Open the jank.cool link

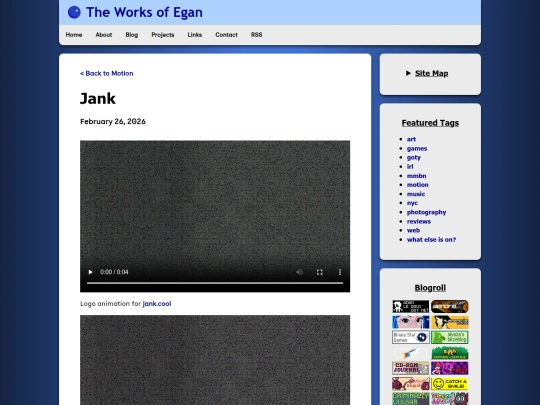point(157,304)
